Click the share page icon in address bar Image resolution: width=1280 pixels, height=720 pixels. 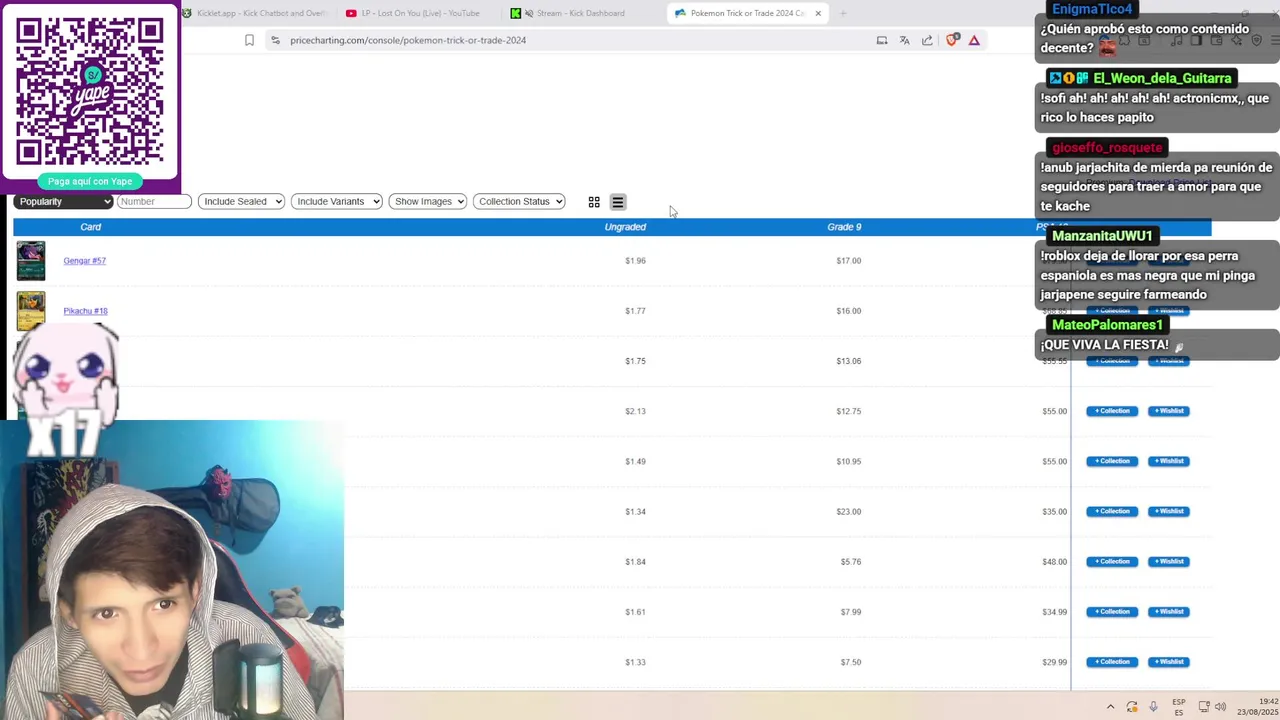click(x=927, y=40)
